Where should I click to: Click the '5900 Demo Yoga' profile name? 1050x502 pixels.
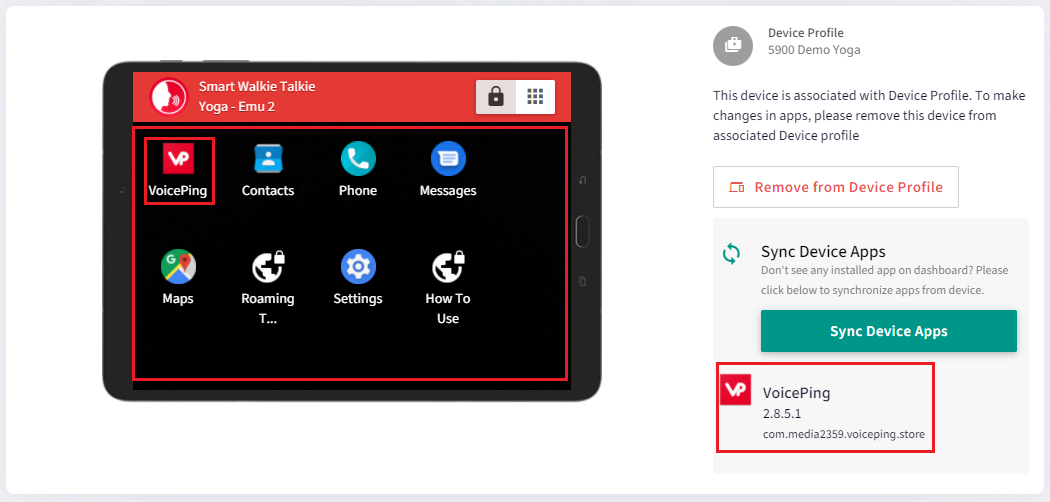coord(814,50)
